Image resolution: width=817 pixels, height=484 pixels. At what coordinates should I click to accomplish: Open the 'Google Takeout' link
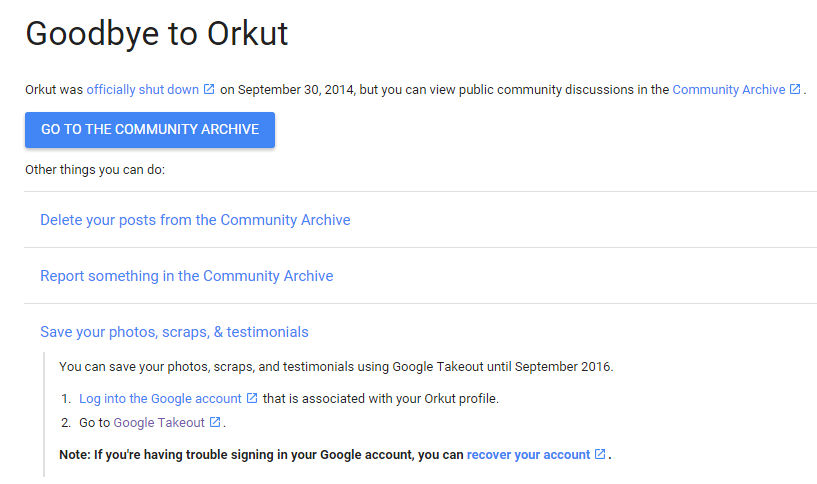[x=159, y=423]
